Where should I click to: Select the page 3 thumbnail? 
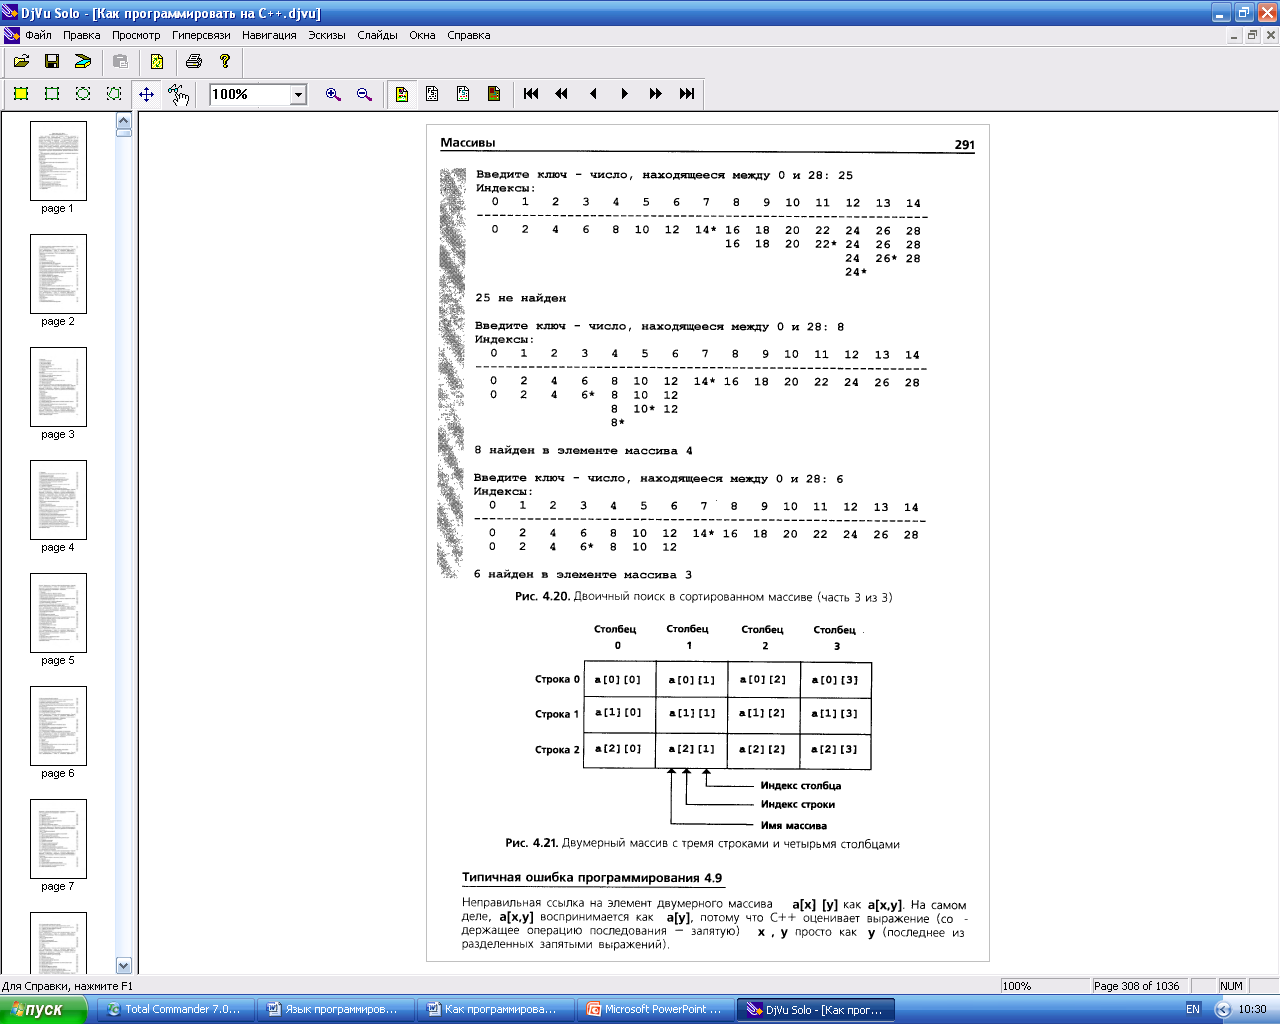(58, 387)
